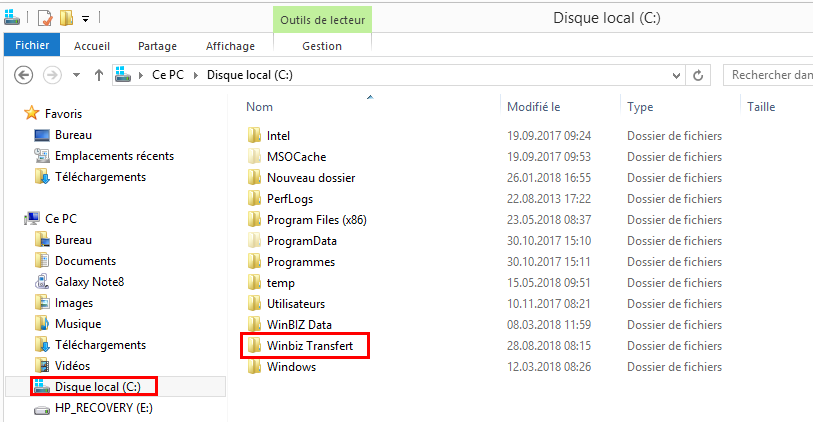Refresh the Disque local (C:) folder view
Viewport: 813px width, 422px height.
coord(698,75)
